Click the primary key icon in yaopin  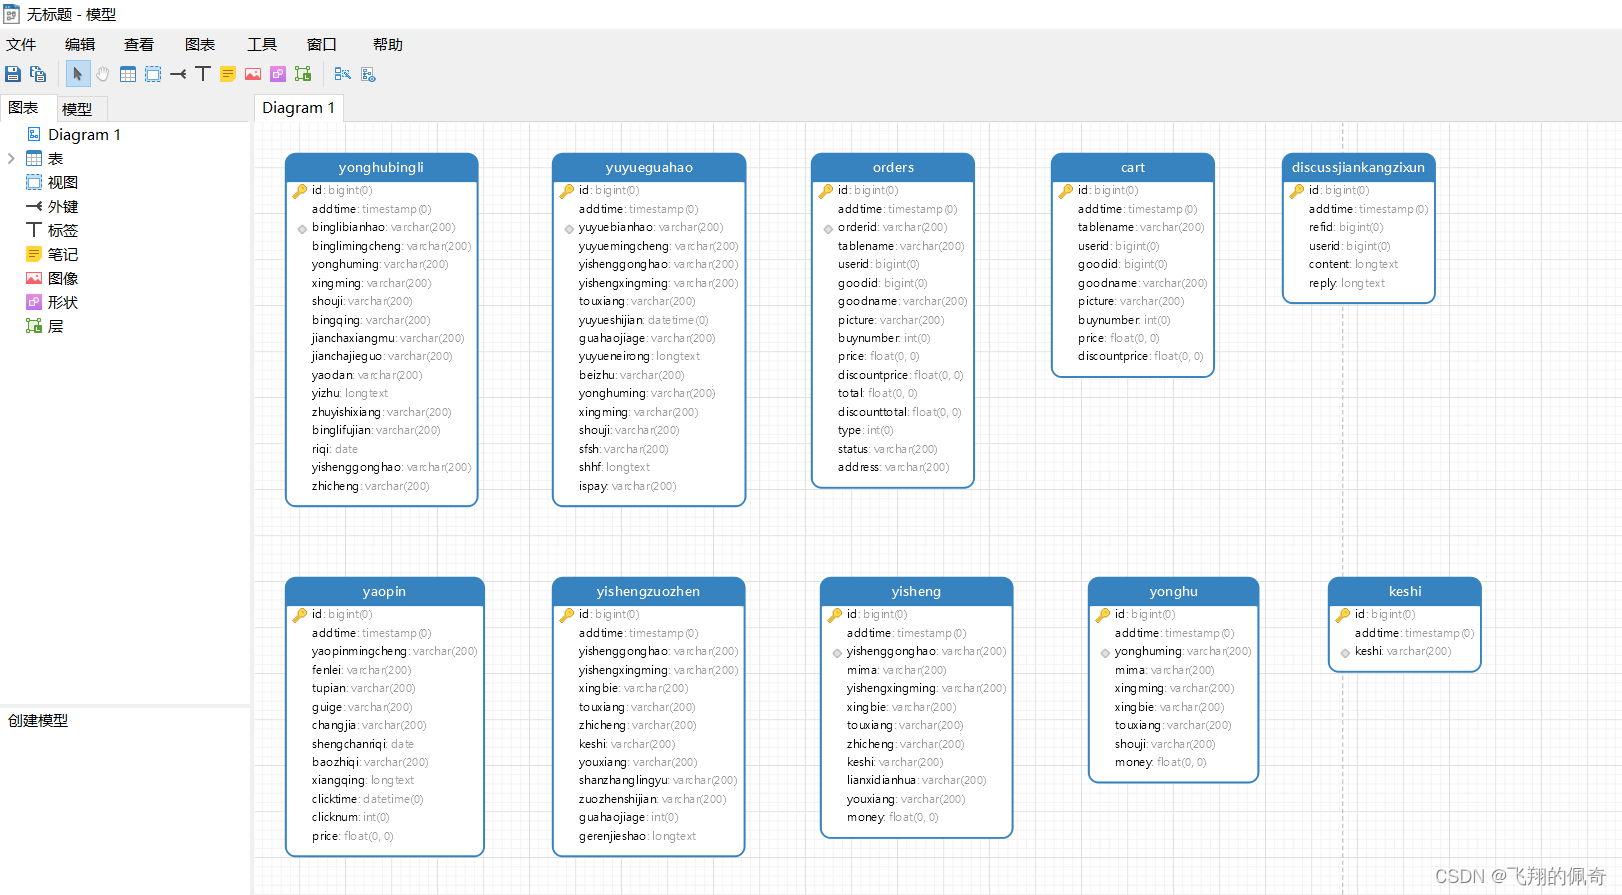(300, 615)
